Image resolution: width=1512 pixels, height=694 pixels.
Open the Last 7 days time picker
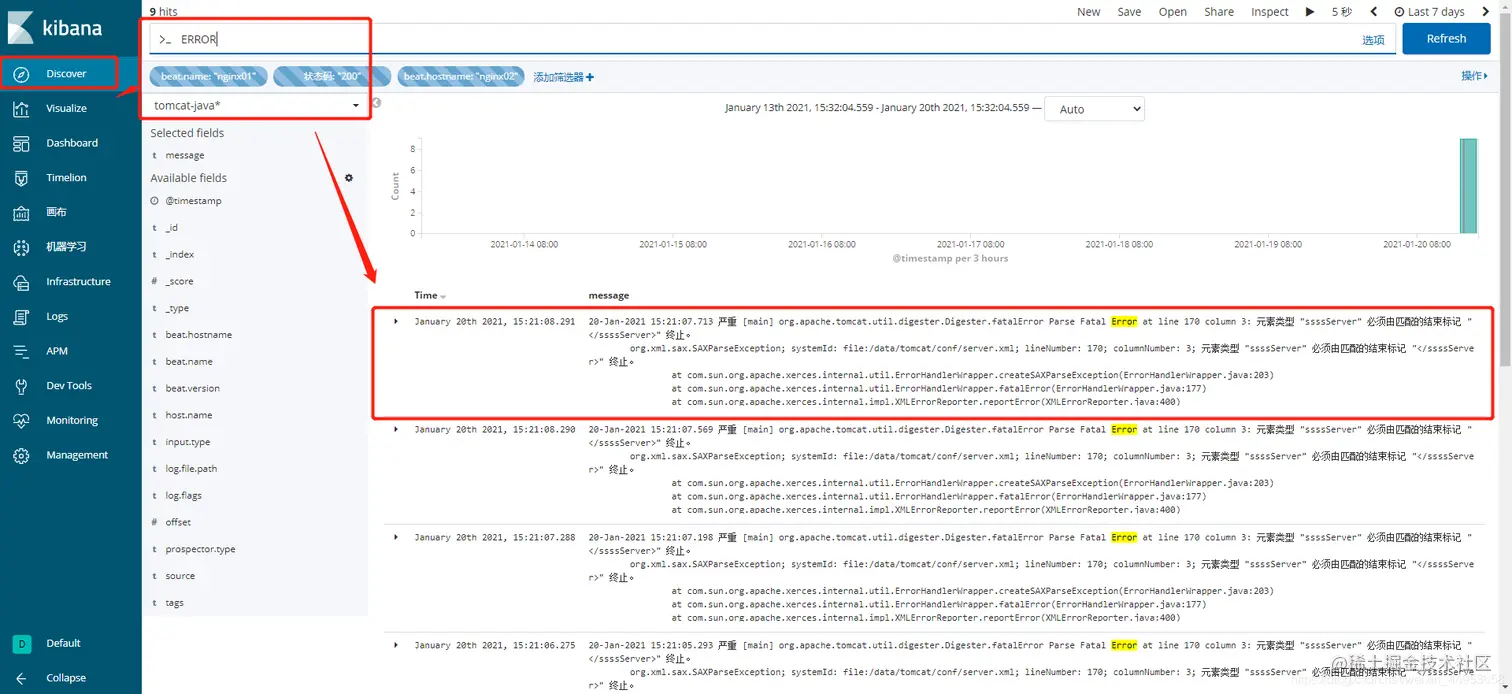point(1429,12)
